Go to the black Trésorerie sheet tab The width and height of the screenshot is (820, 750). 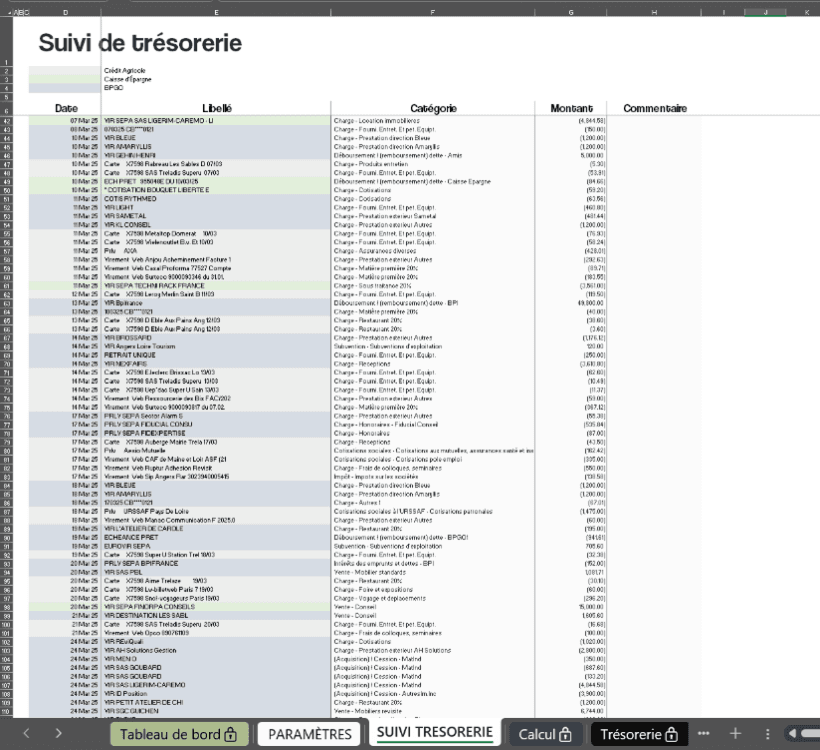coord(639,734)
